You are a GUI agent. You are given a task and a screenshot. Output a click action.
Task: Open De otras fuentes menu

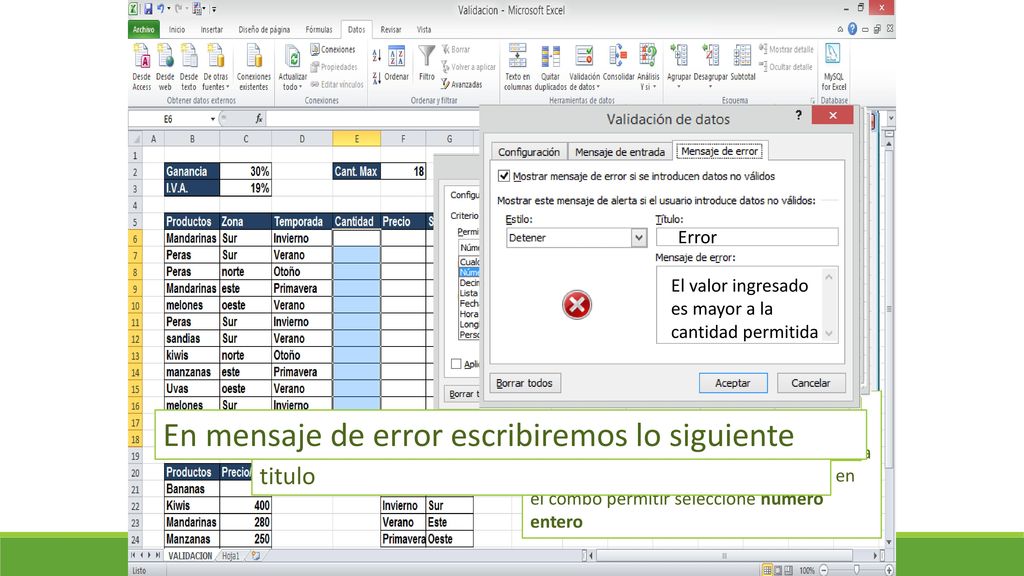pos(216,67)
